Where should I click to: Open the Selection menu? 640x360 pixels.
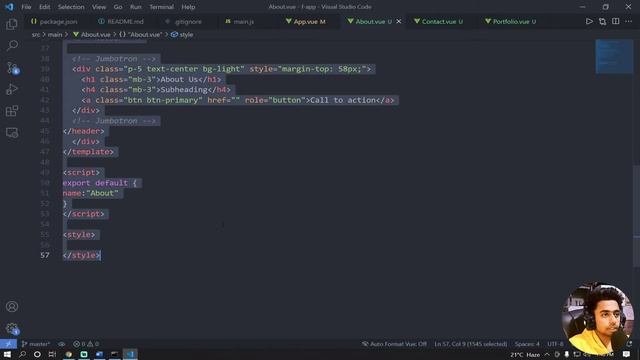click(71, 7)
